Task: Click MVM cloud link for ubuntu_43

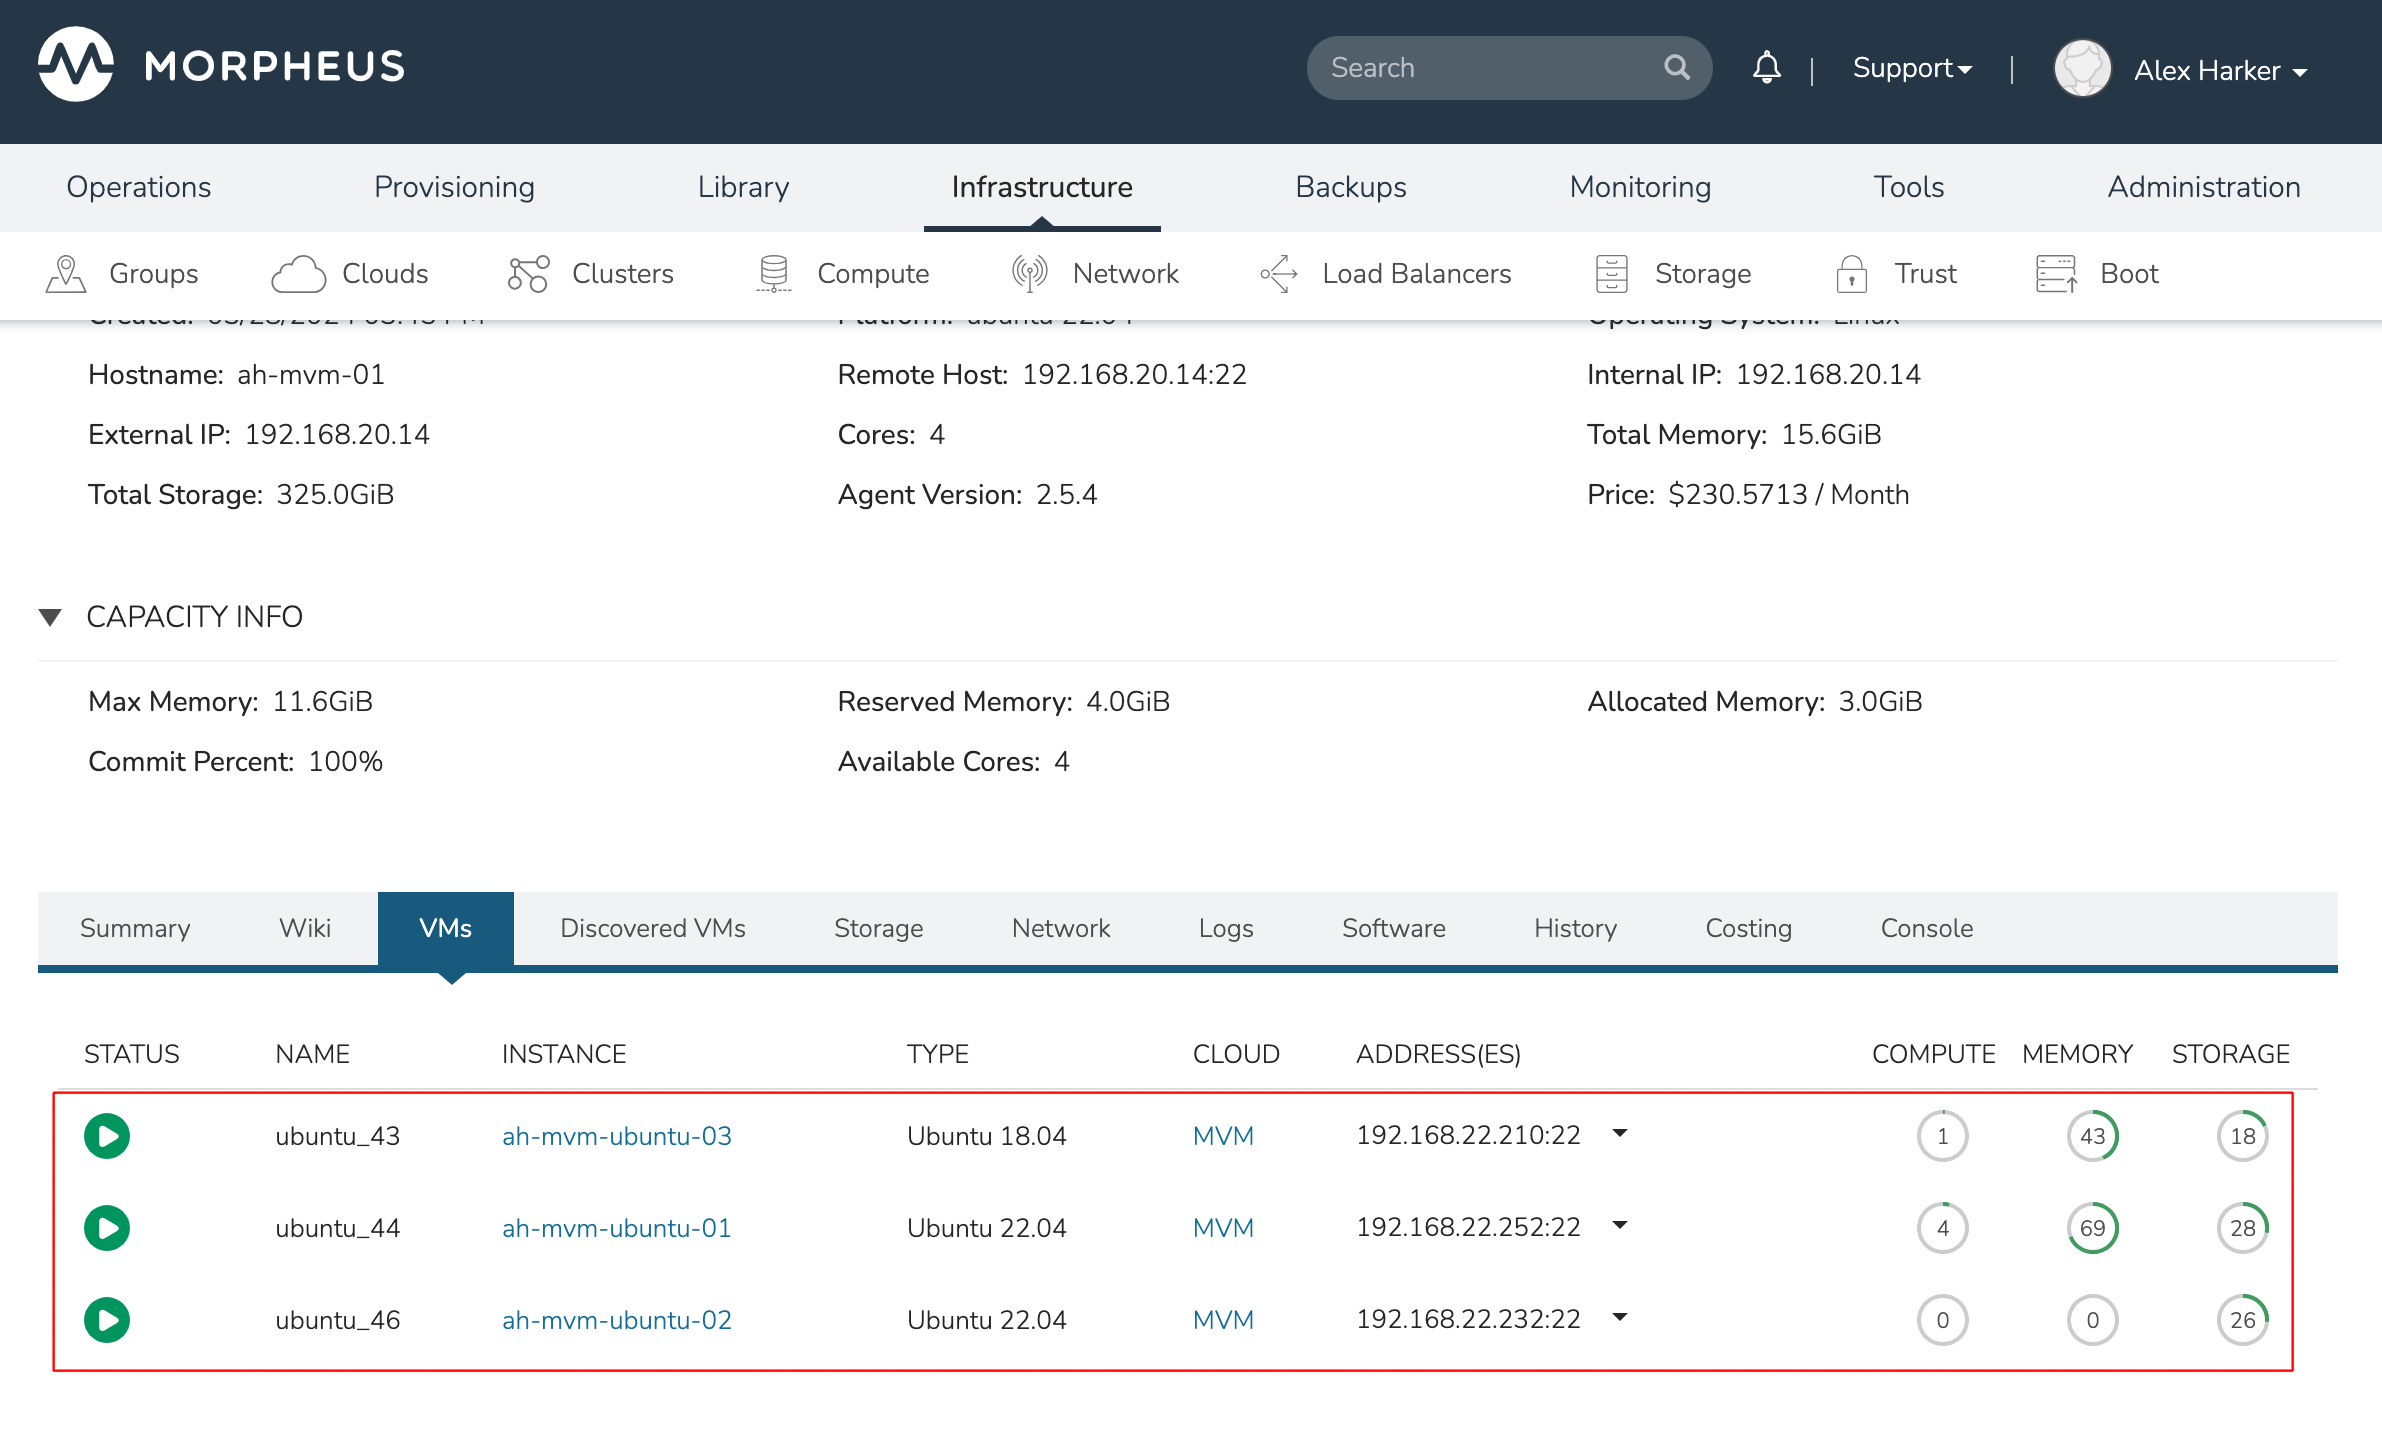Action: pos(1222,1136)
